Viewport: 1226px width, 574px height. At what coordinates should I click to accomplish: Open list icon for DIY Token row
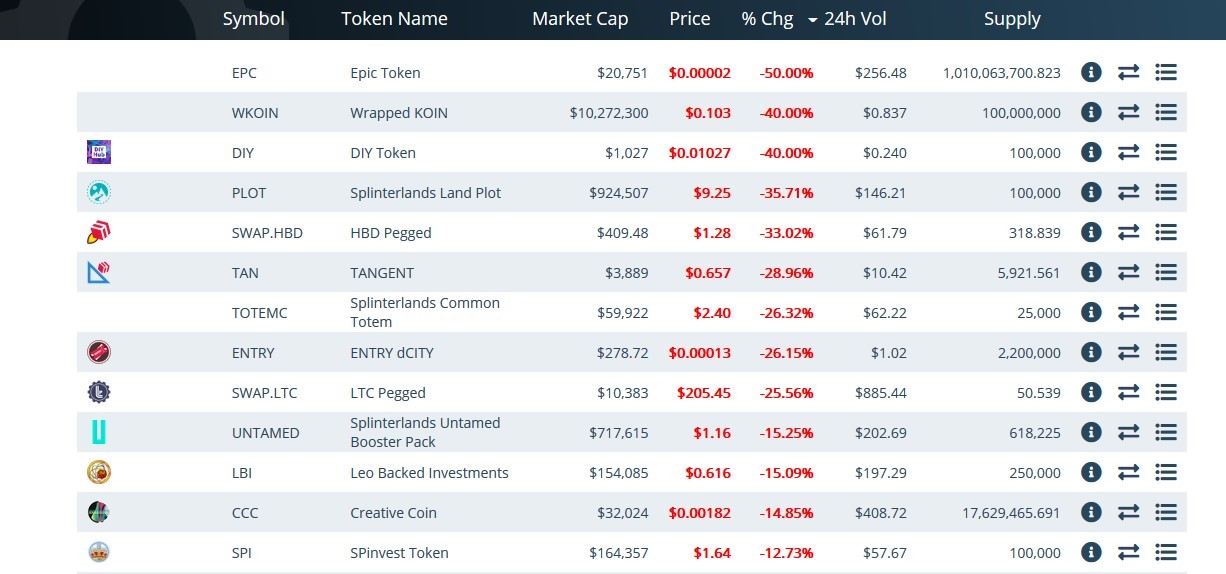[x=1165, y=152]
